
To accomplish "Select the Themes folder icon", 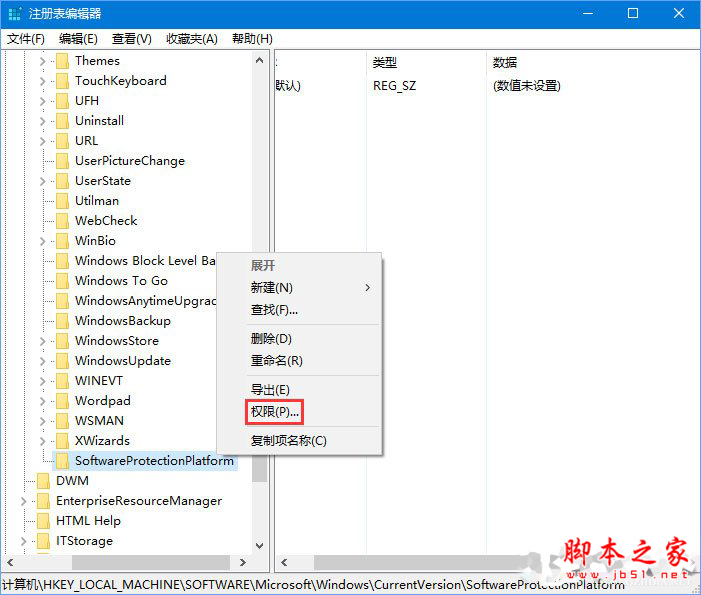I will point(63,61).
